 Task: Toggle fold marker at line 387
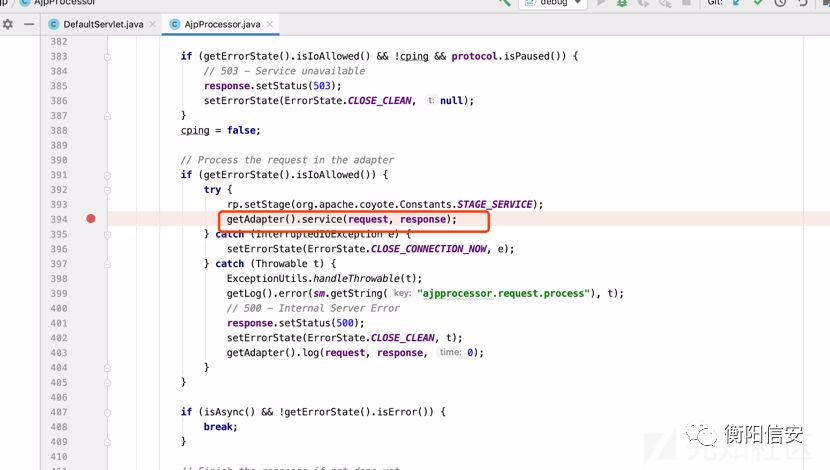(x=107, y=115)
